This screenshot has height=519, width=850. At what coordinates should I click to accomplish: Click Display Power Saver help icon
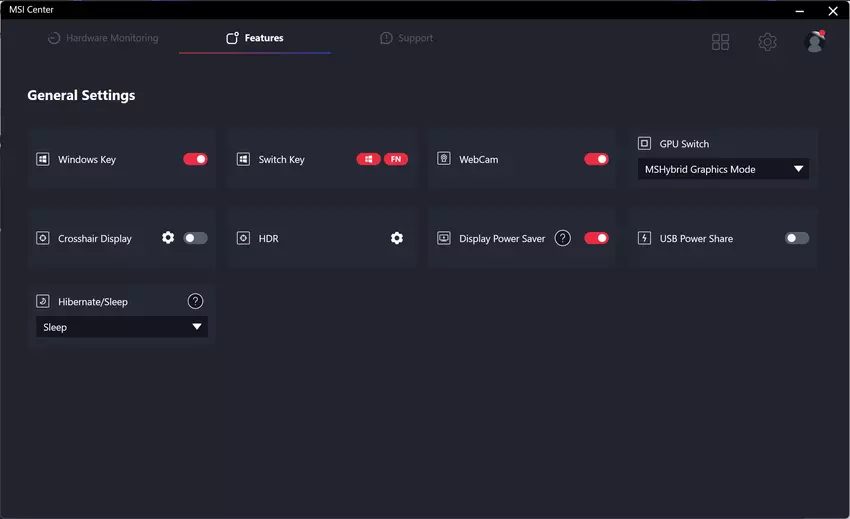[563, 238]
